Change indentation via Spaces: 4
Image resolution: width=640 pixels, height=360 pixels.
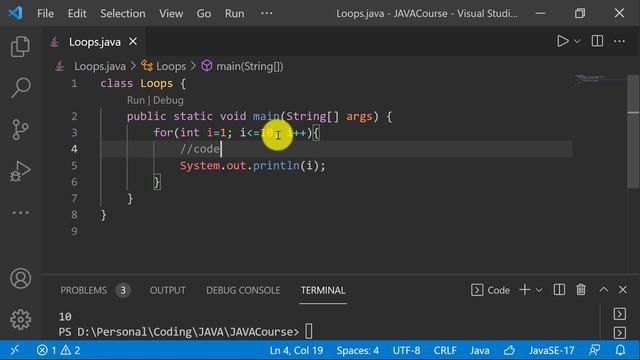pyautogui.click(x=358, y=350)
